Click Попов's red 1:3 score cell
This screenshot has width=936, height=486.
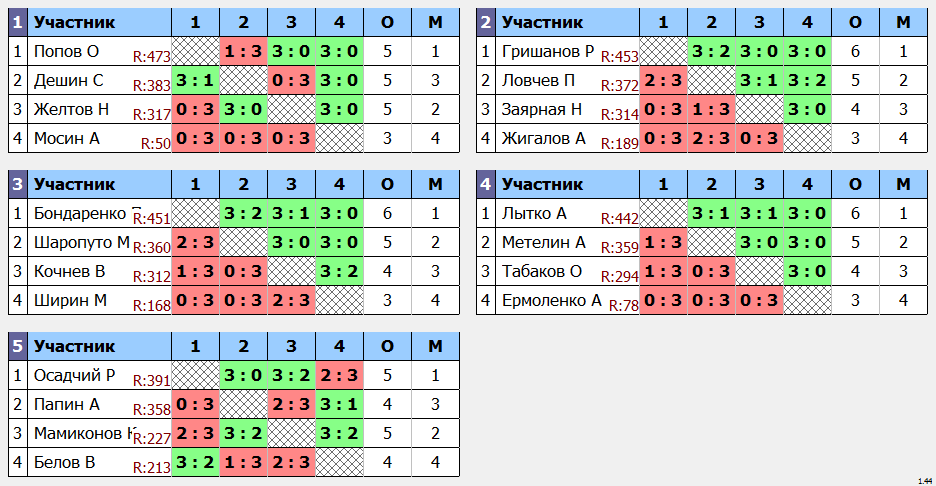244,51
